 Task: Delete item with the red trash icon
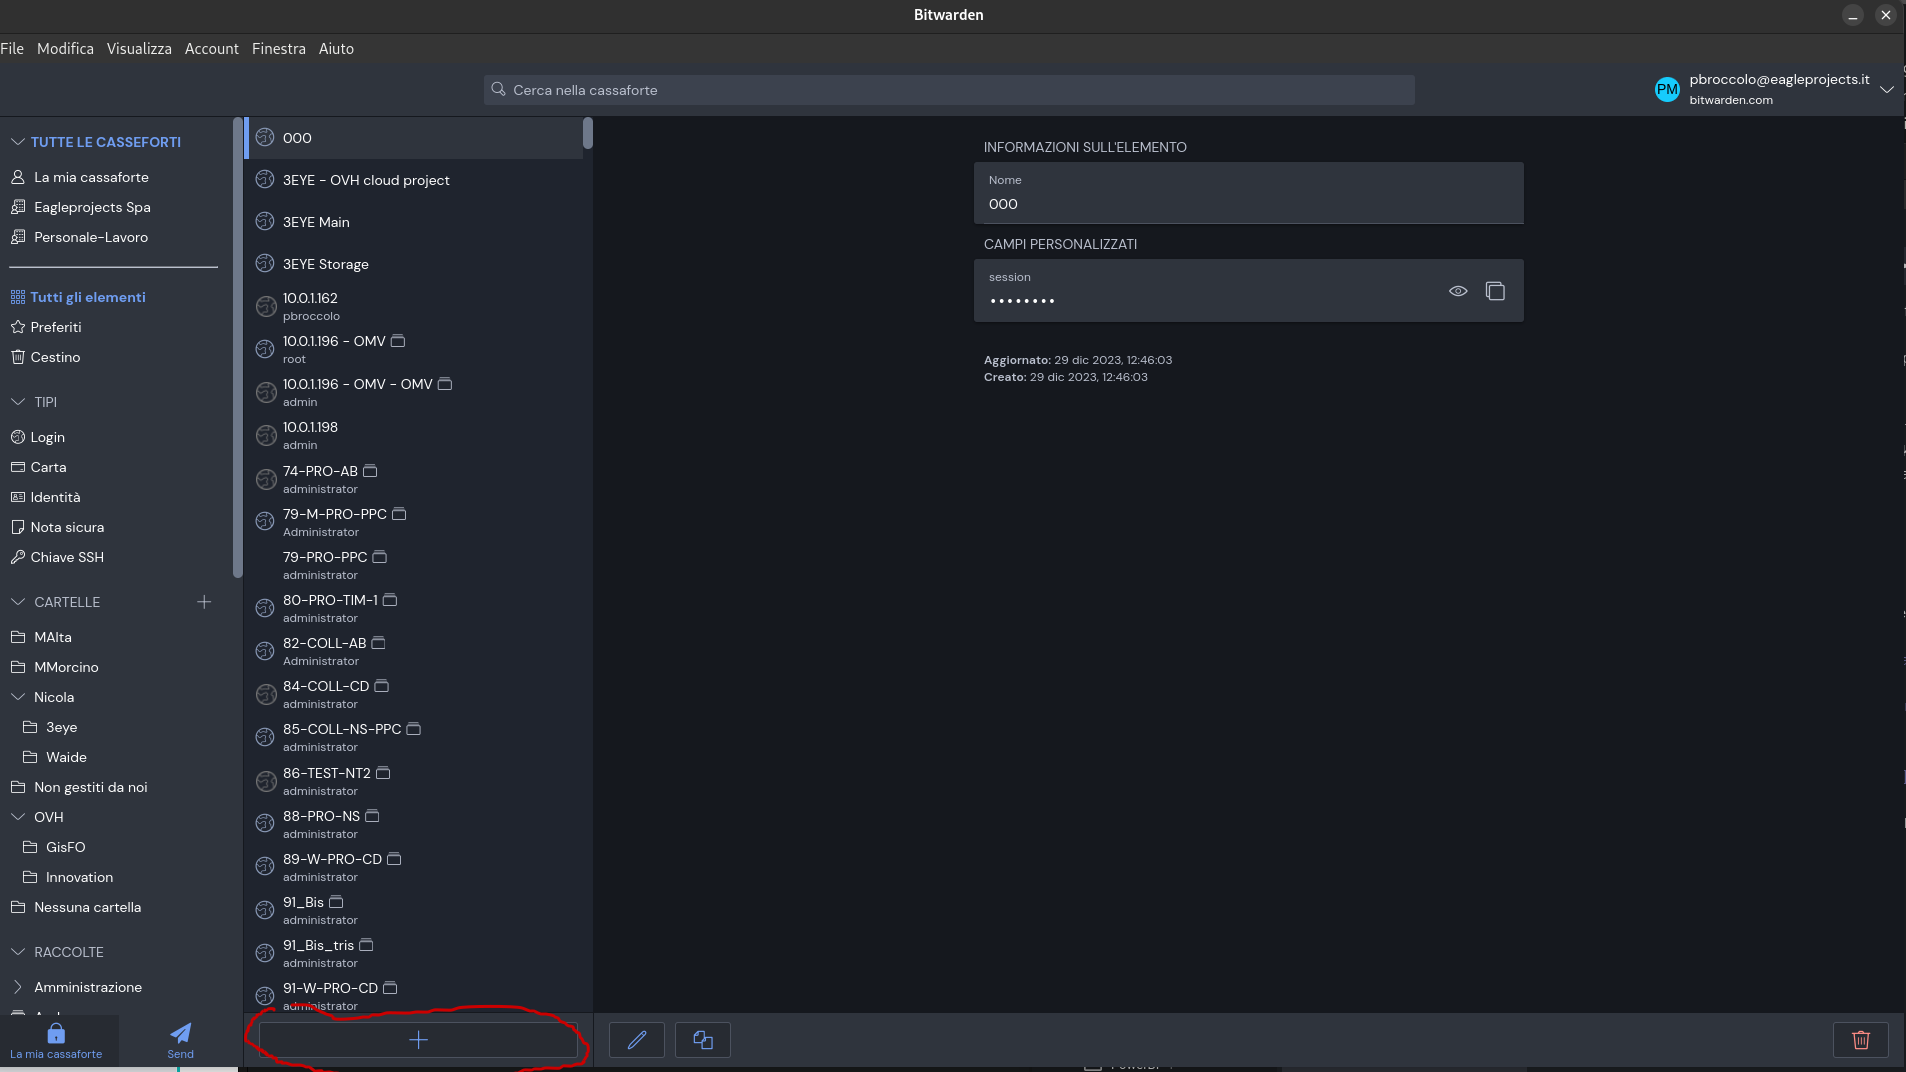coord(1860,1040)
